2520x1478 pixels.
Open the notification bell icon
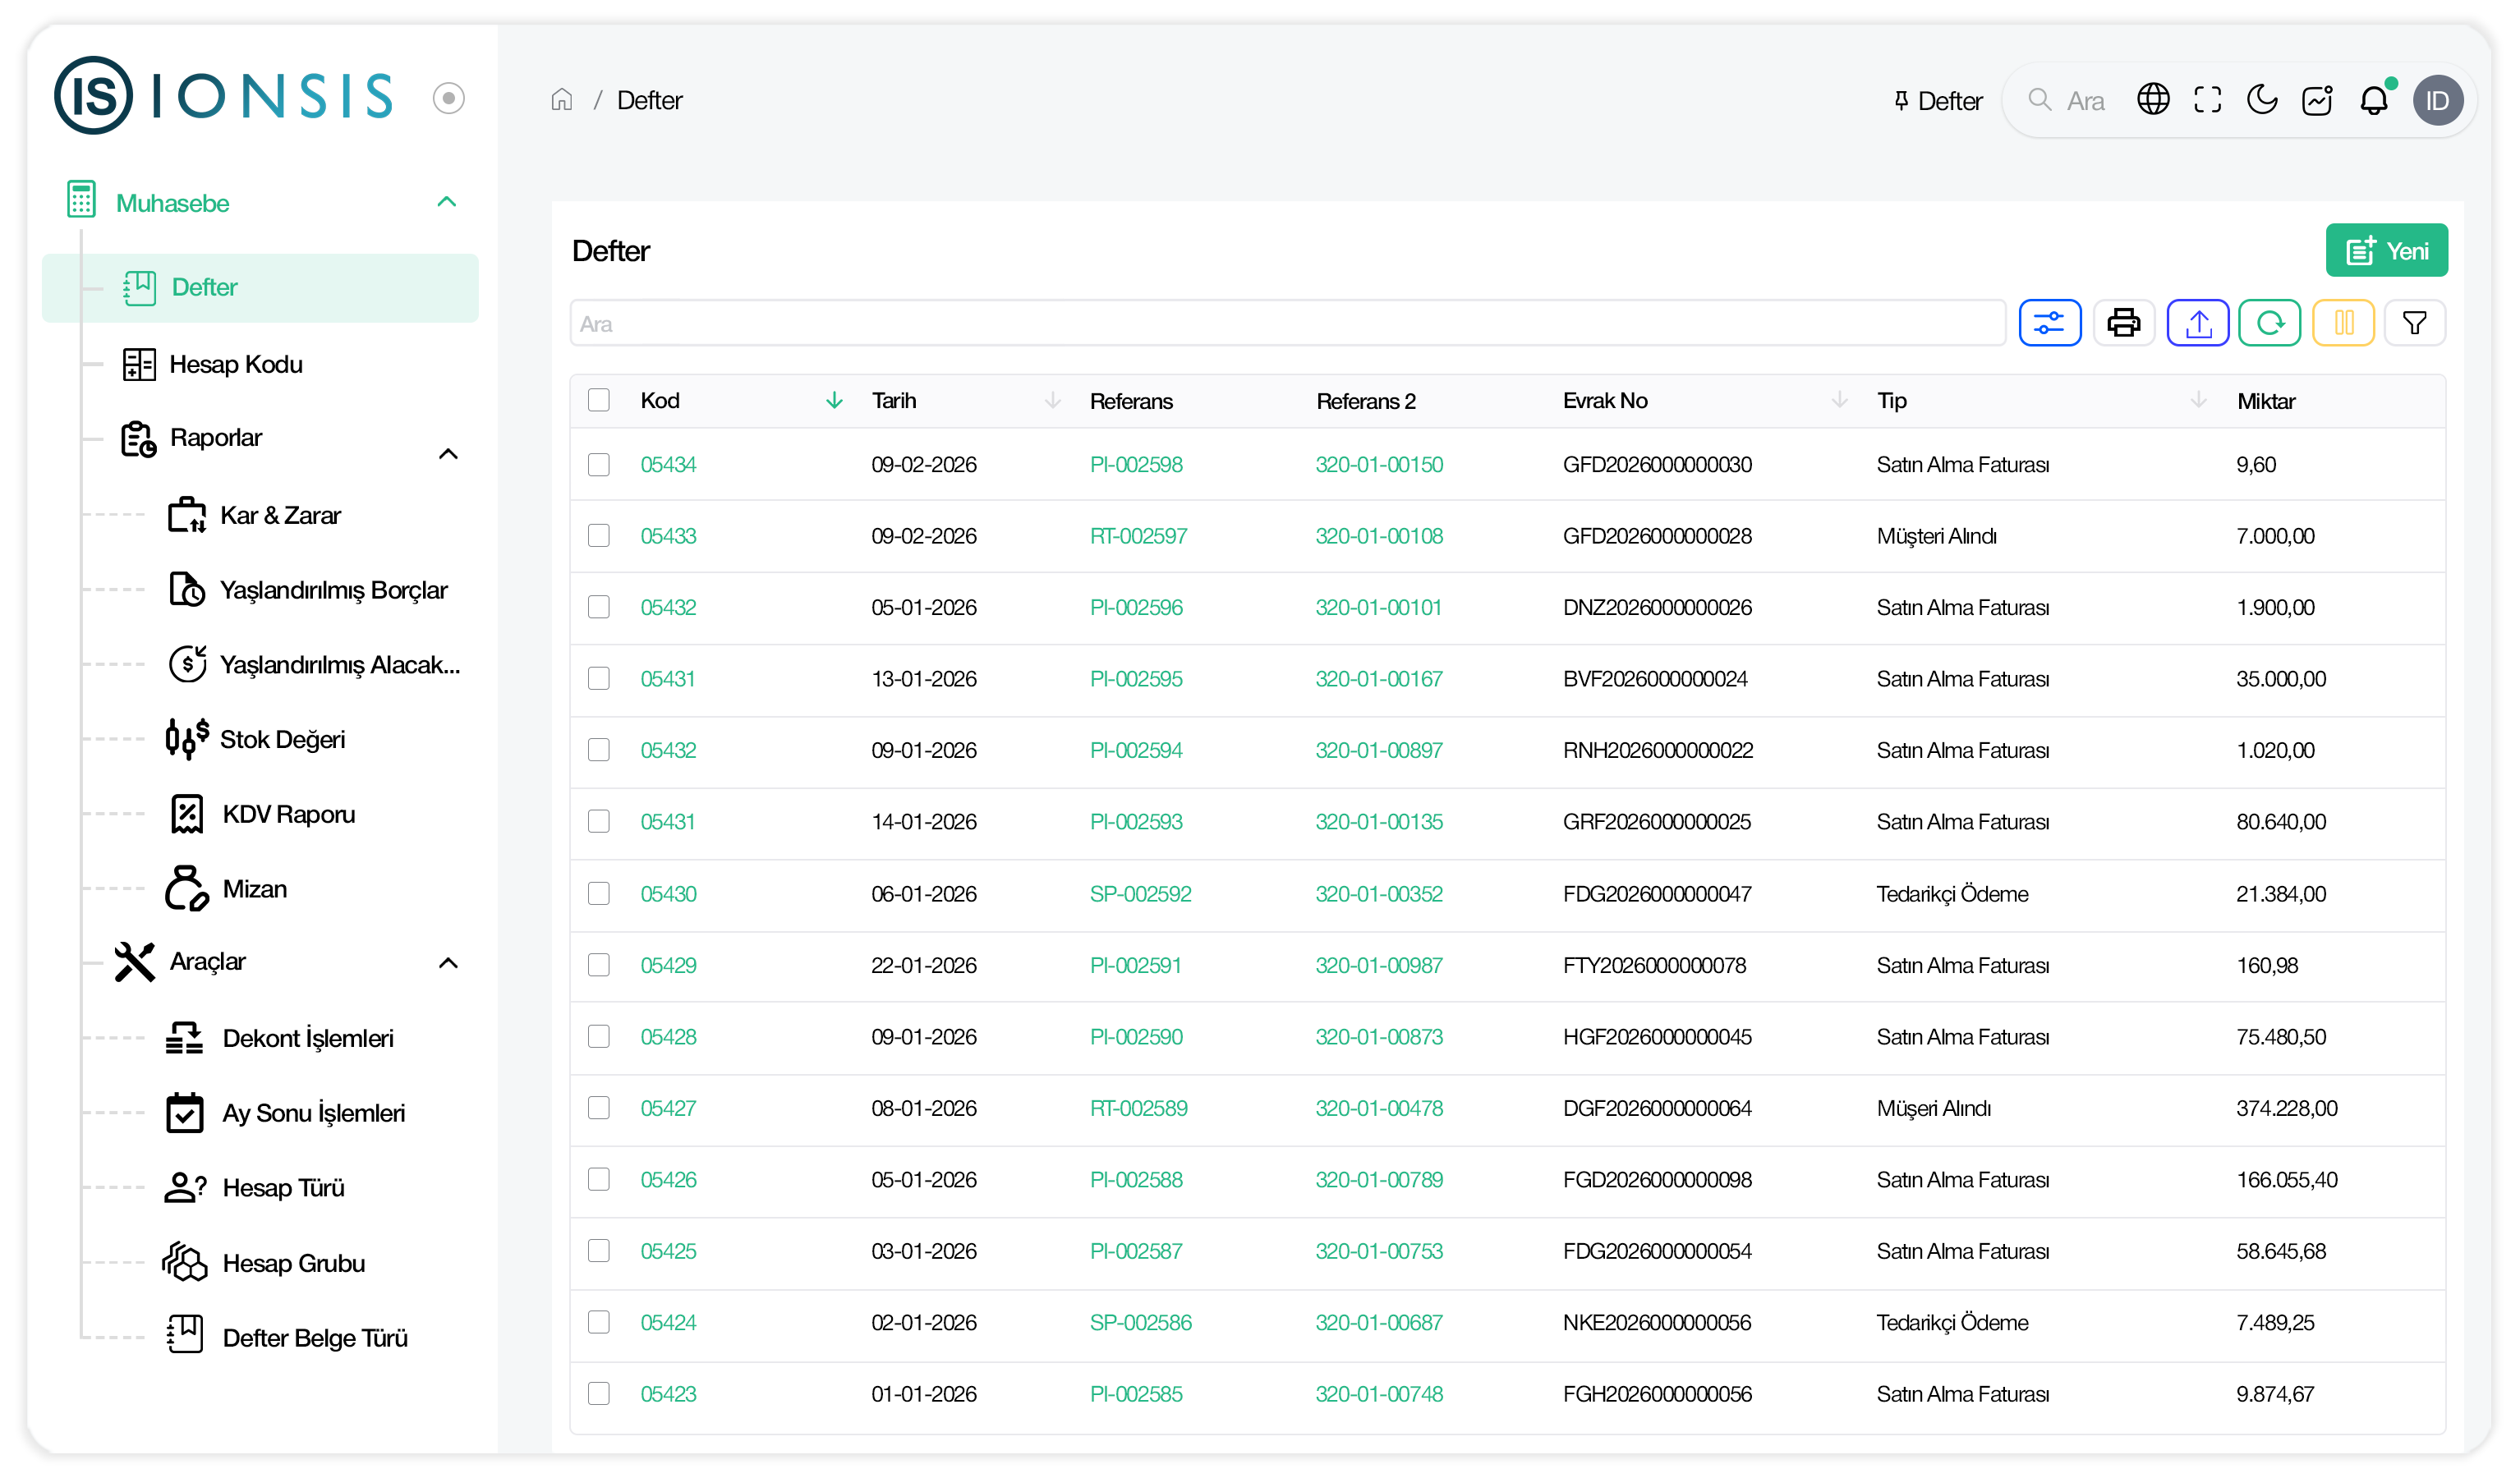tap(2373, 100)
